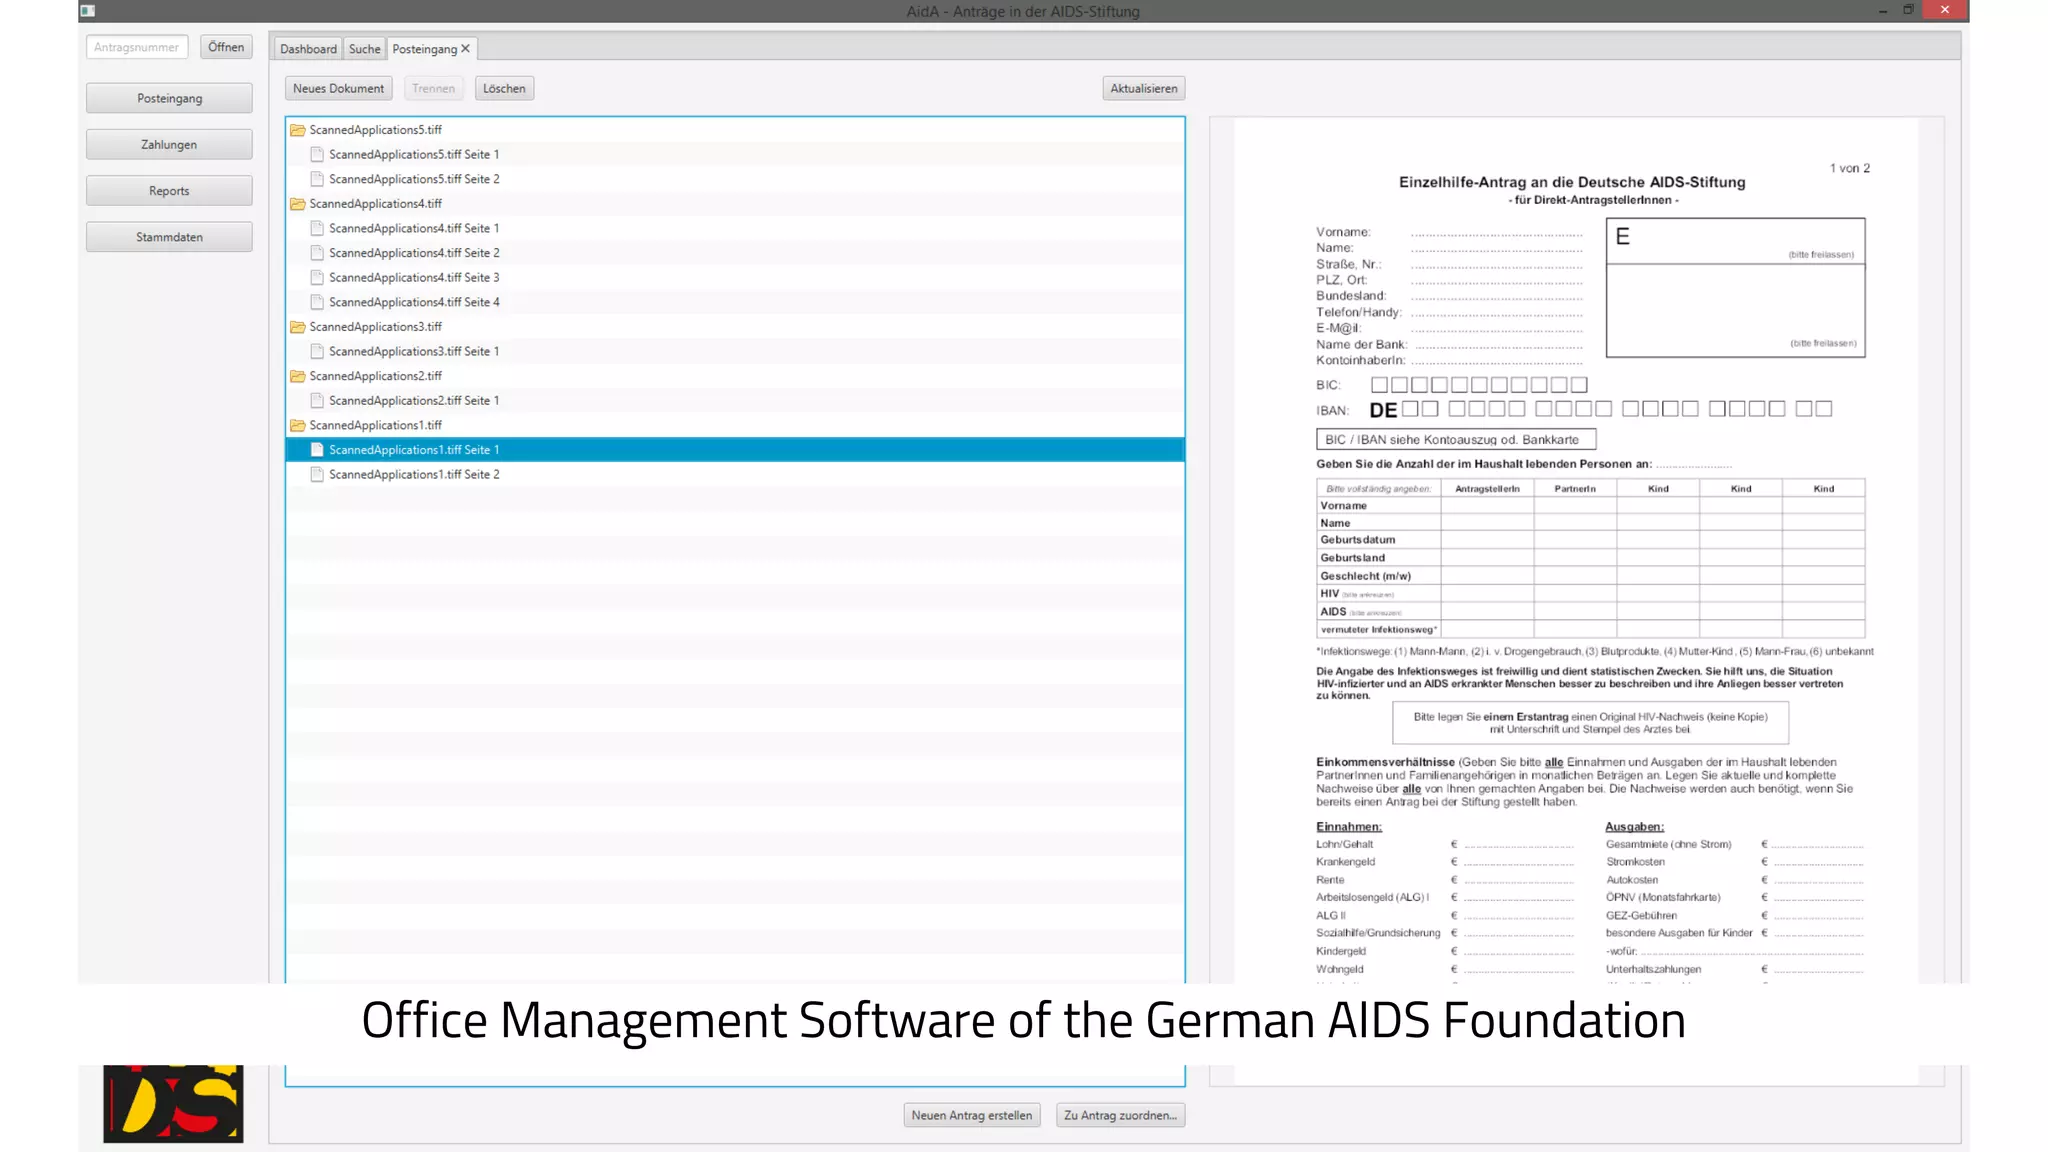The image size is (2048, 1152).
Task: Select ScannedApplications1.tiff Seite 2 in the tree
Action: pyautogui.click(x=414, y=475)
